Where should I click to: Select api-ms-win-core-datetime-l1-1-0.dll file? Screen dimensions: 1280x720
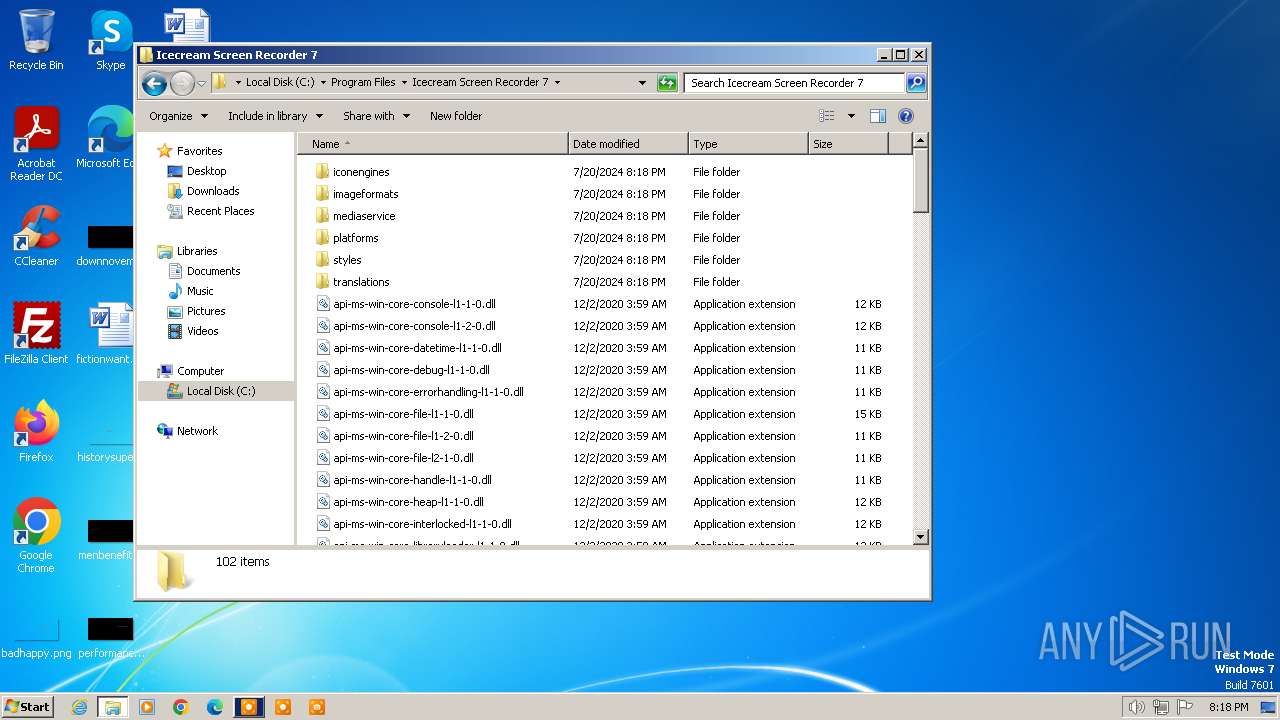coord(417,348)
